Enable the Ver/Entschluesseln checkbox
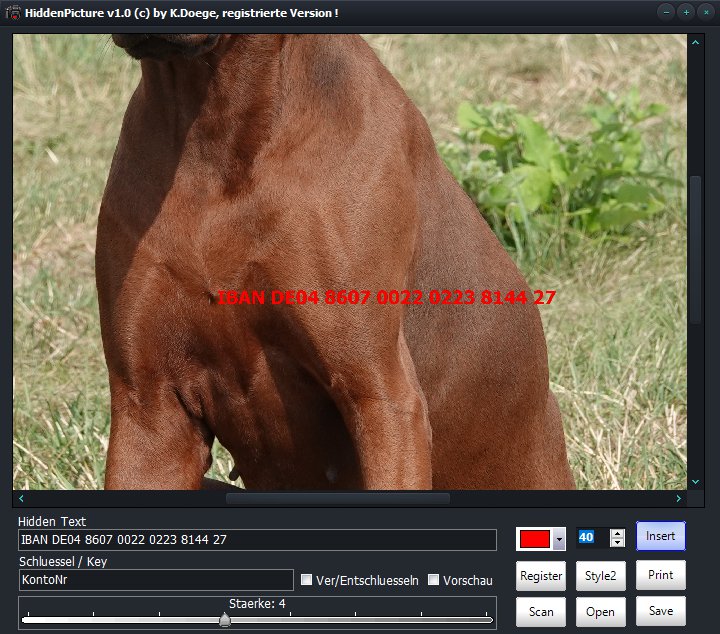This screenshot has height=634, width=720. coord(308,580)
